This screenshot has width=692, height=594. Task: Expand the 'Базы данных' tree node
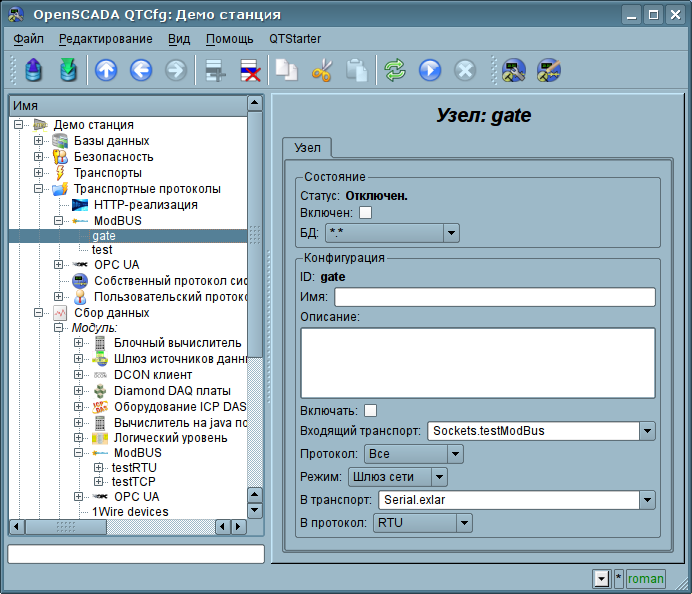[x=38, y=141]
